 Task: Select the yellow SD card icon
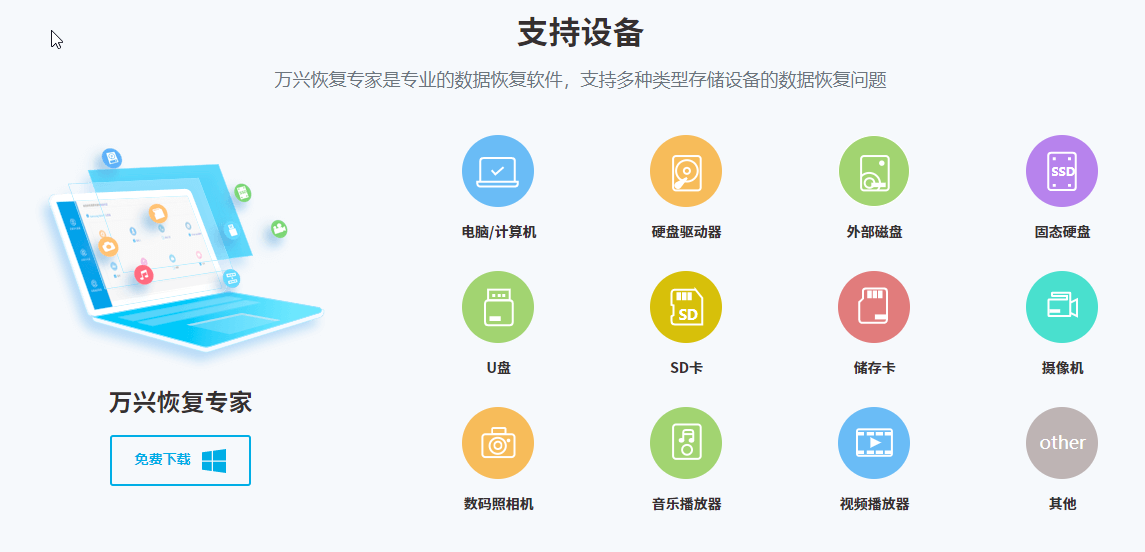(x=686, y=307)
